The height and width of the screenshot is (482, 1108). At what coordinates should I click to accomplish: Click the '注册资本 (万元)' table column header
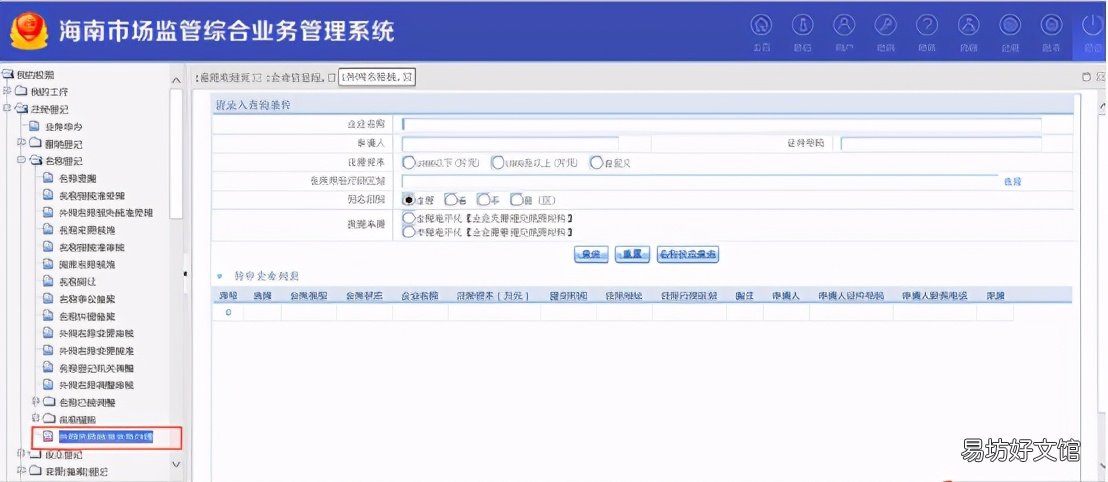(x=492, y=296)
